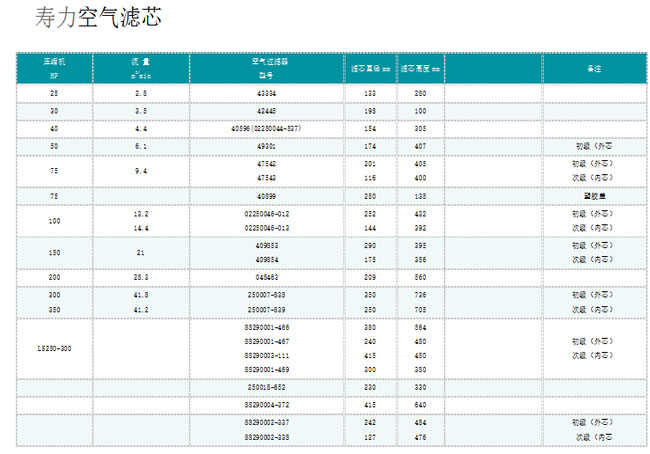This screenshot has height=454, width=650.
Task: Select model cell 88290001-466
Action: click(x=267, y=328)
